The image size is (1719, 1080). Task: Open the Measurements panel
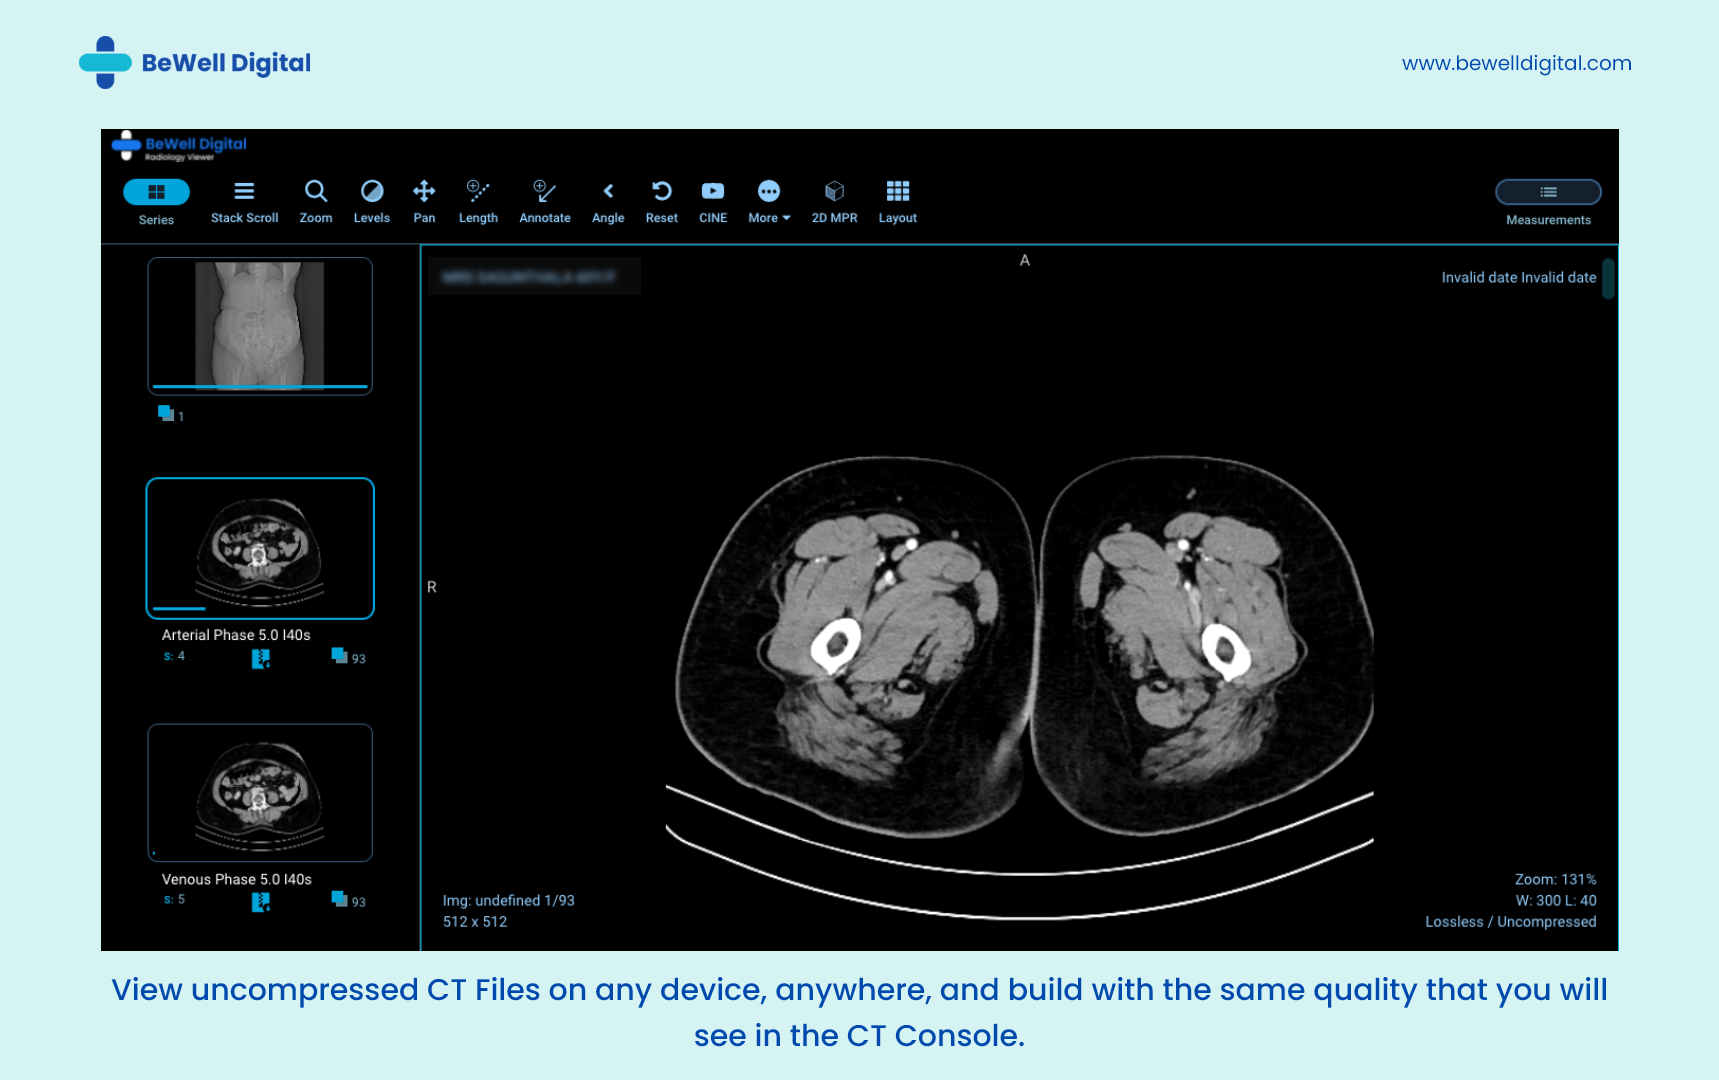[1547, 192]
